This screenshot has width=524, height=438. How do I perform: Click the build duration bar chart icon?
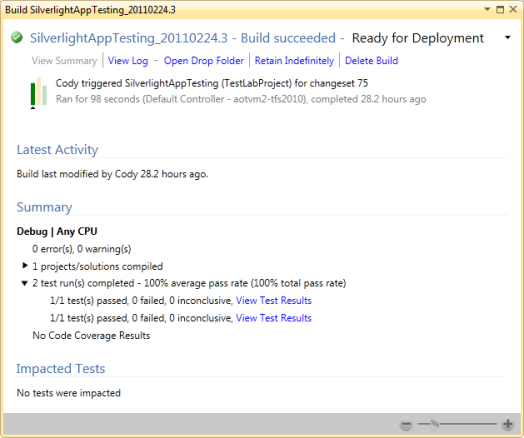click(x=38, y=93)
